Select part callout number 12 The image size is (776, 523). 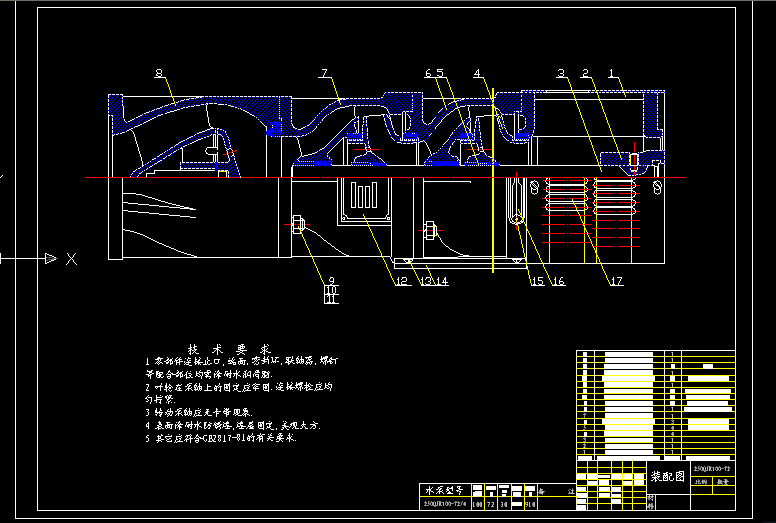coord(402,282)
